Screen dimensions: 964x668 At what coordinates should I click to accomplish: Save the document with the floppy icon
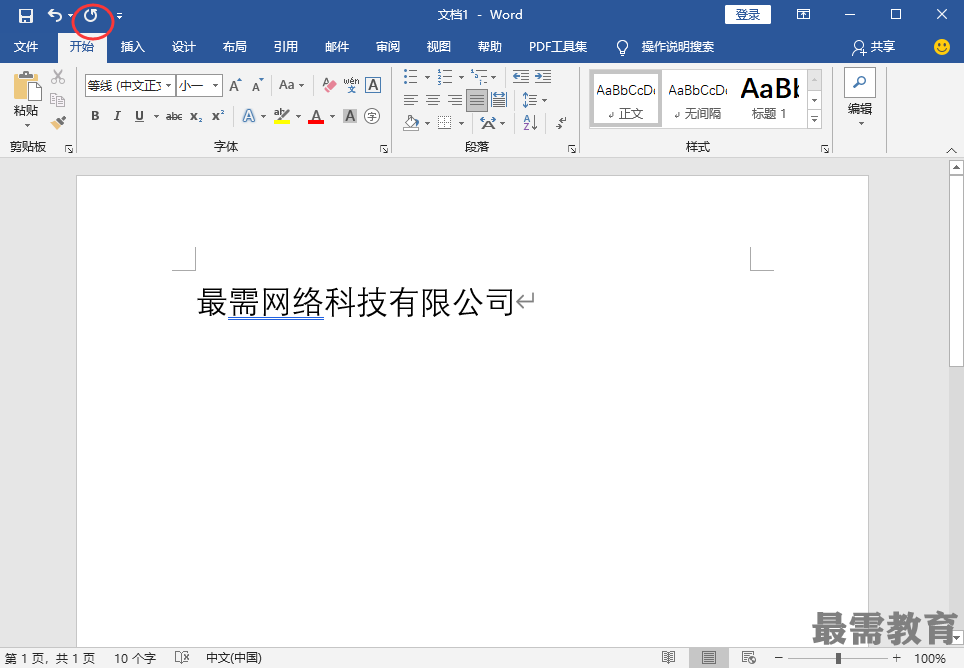[x=25, y=15]
